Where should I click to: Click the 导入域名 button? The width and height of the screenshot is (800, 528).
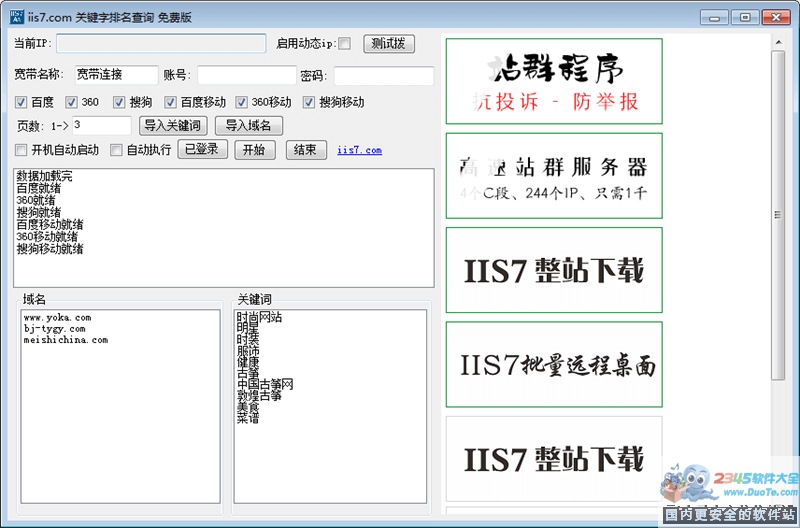pos(249,126)
